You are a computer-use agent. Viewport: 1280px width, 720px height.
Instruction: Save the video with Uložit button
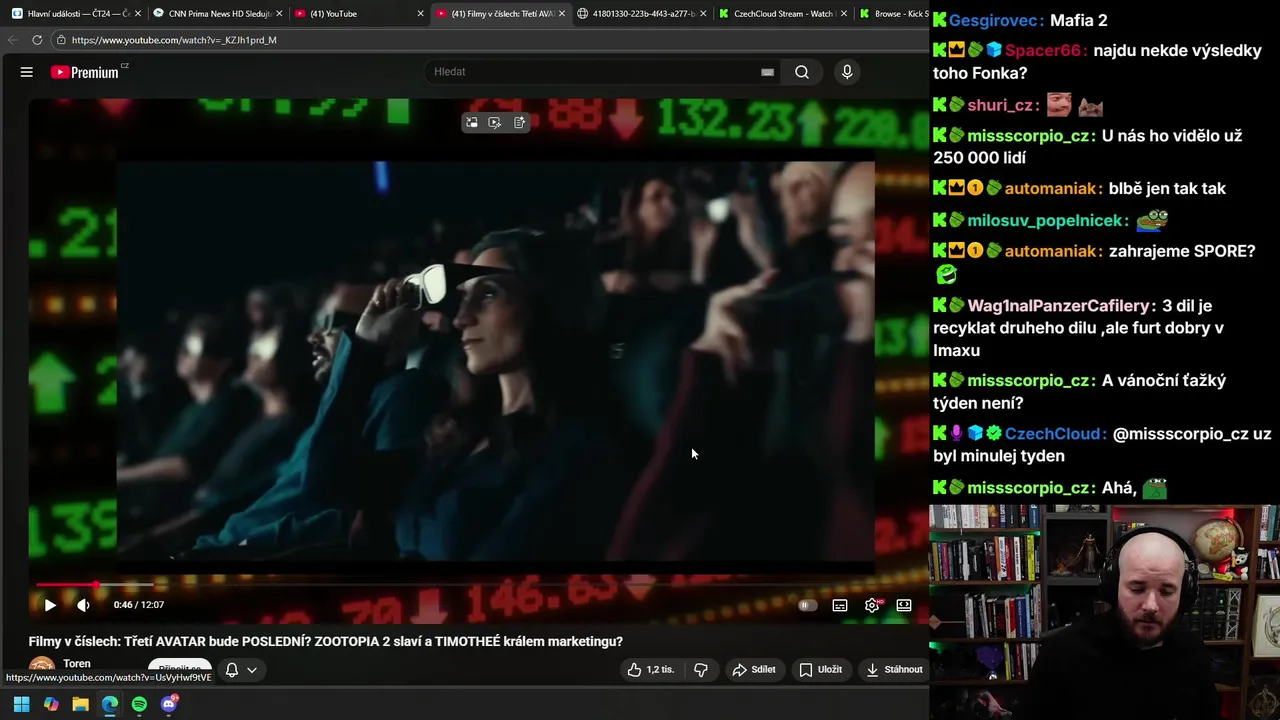click(820, 670)
